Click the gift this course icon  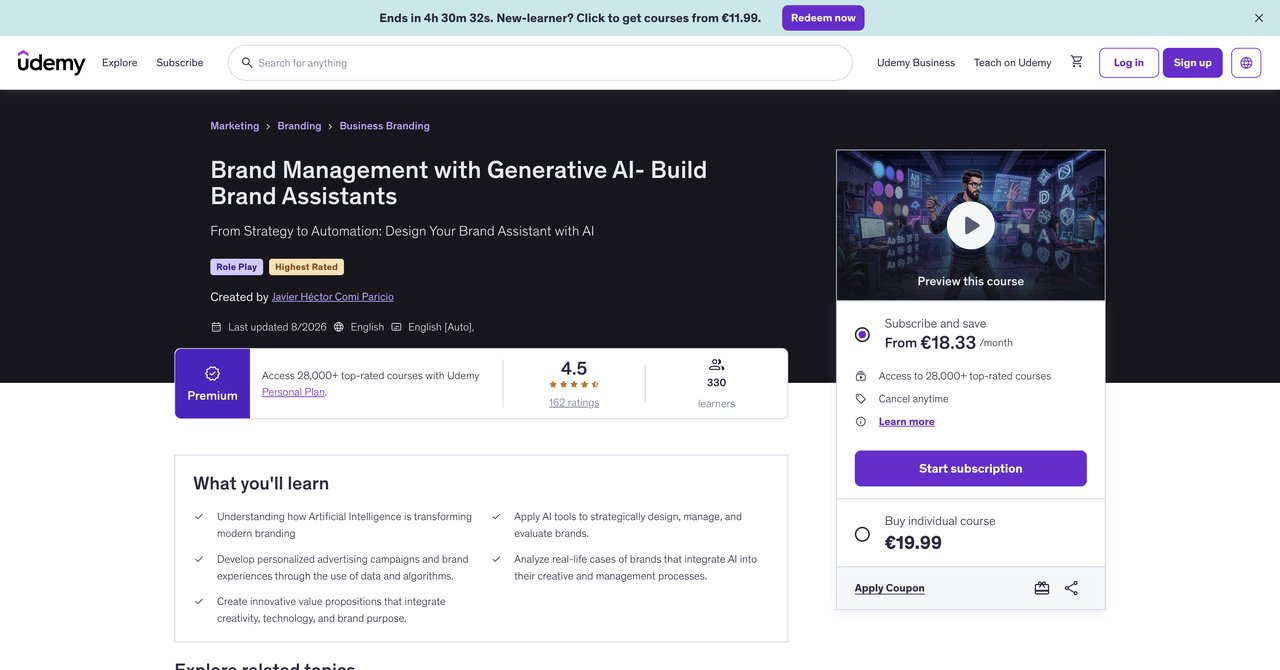coord(1042,588)
